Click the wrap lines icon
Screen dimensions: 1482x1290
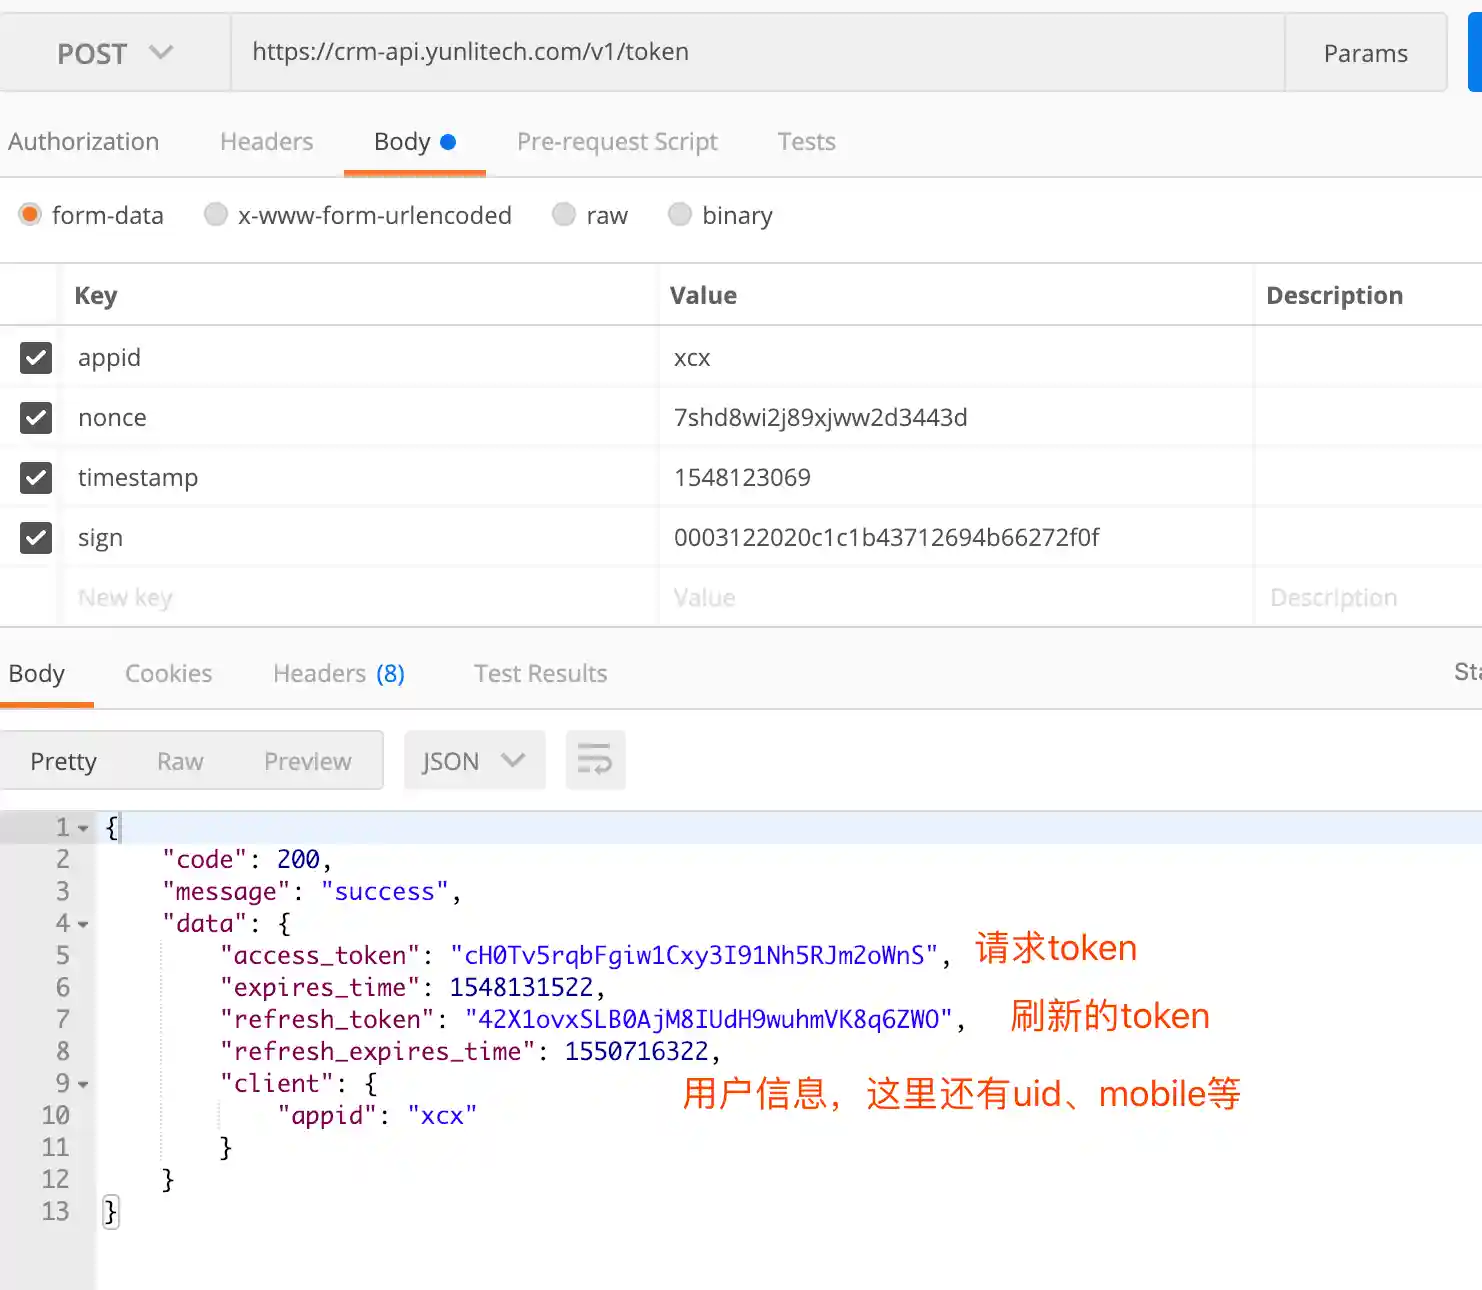click(x=595, y=761)
